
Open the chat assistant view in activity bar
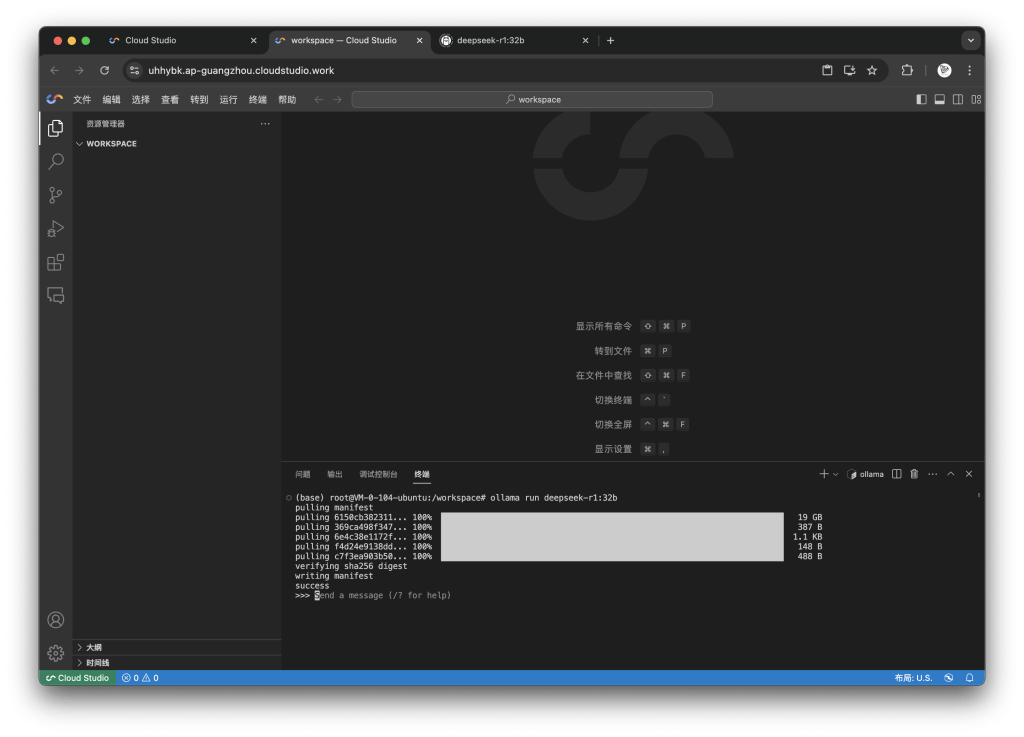click(x=56, y=295)
